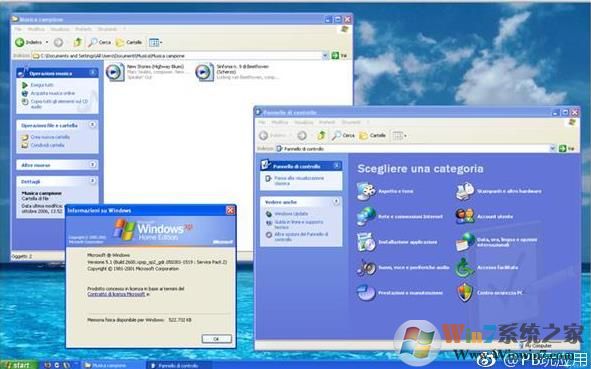Open the address bar dropdown in Musica campione
Screen dimensions: 591x369
[325, 56]
